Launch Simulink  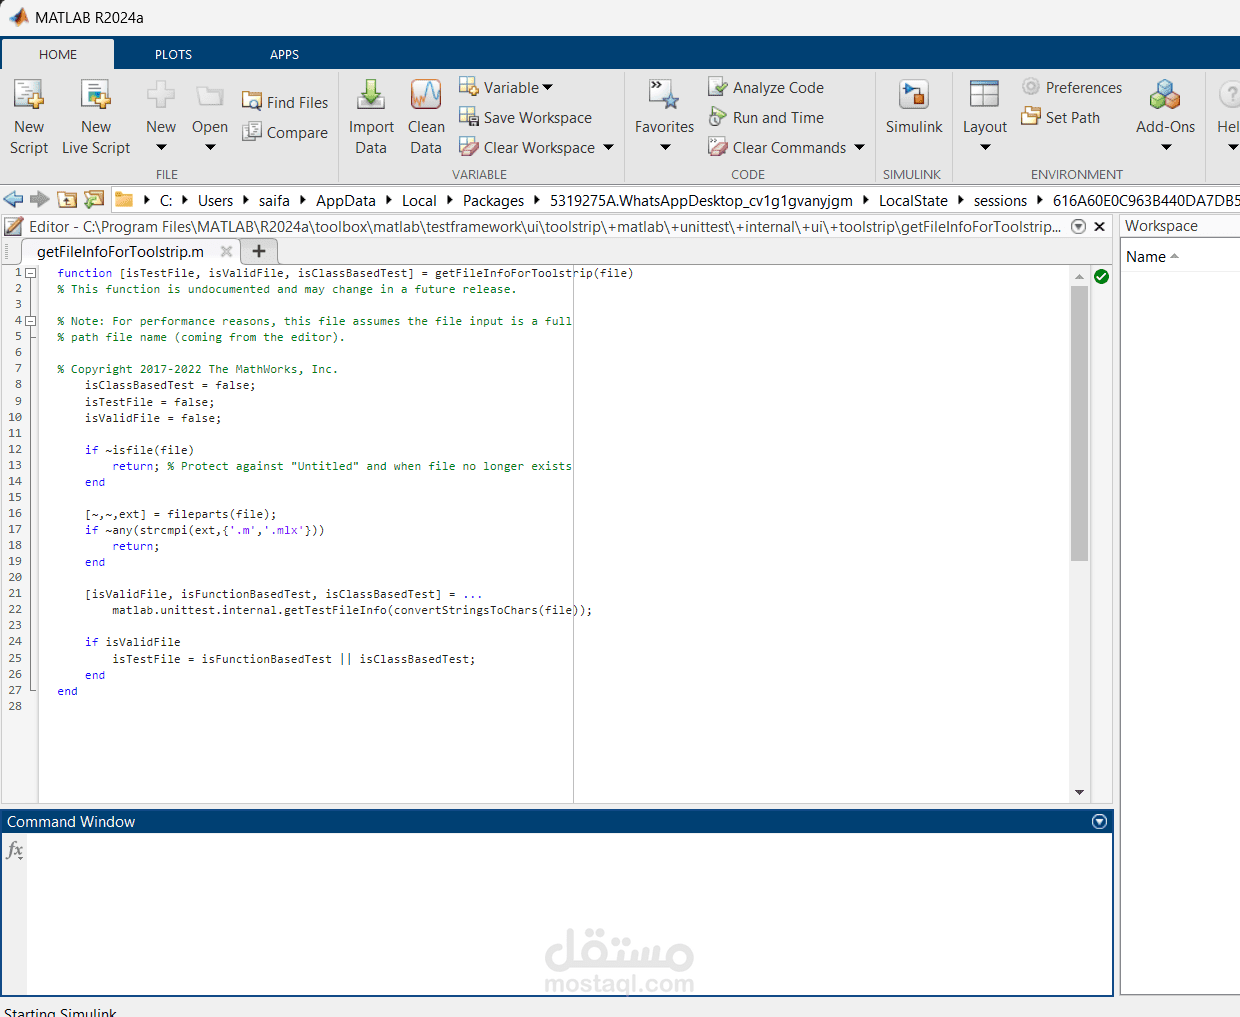914,108
